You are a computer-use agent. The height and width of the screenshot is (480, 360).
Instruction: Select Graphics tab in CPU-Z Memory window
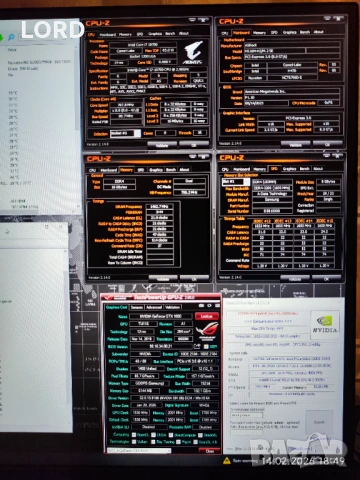[x=156, y=170]
